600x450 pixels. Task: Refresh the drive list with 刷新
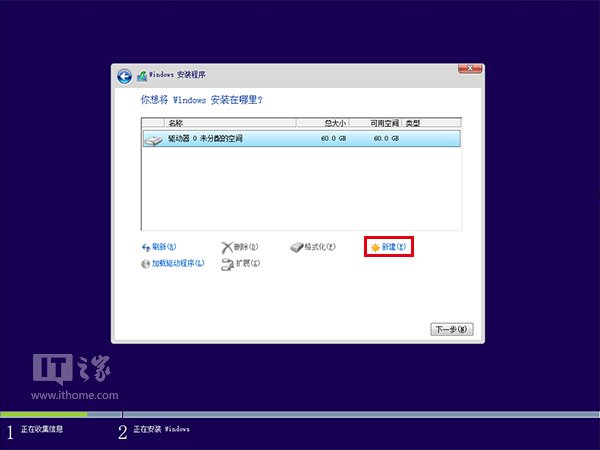coord(164,247)
